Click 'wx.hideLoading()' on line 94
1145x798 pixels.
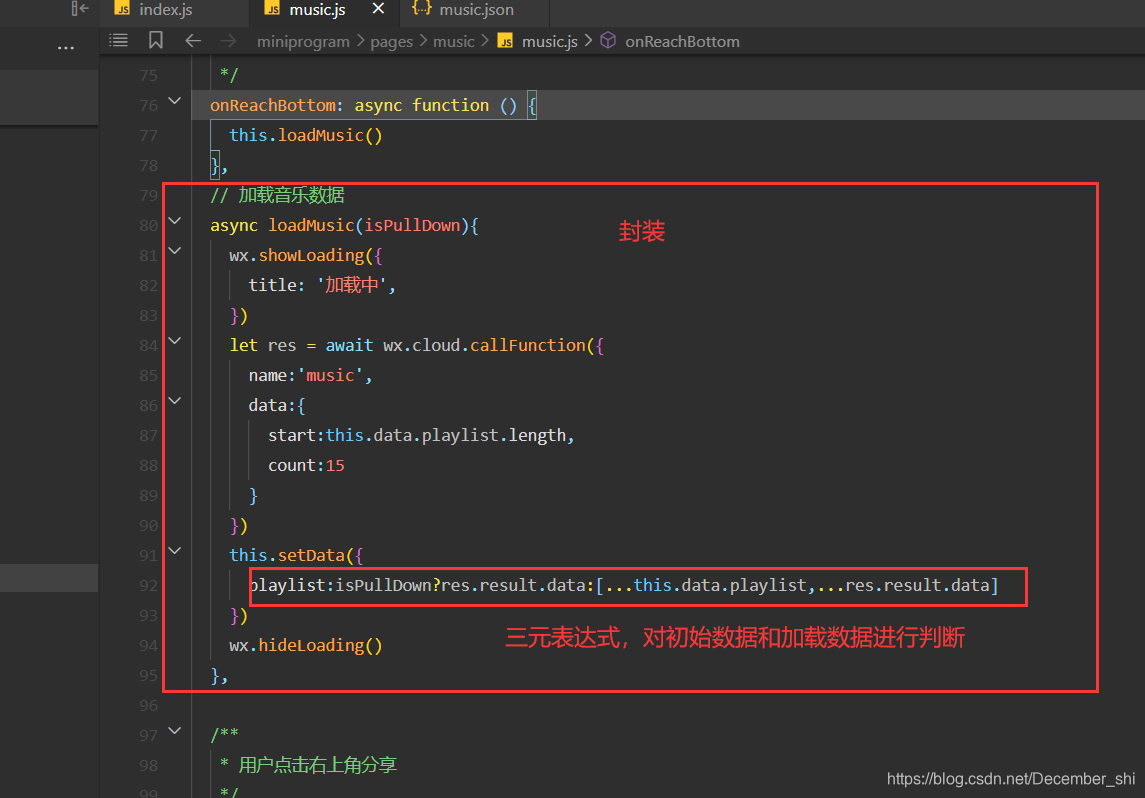tap(306, 645)
